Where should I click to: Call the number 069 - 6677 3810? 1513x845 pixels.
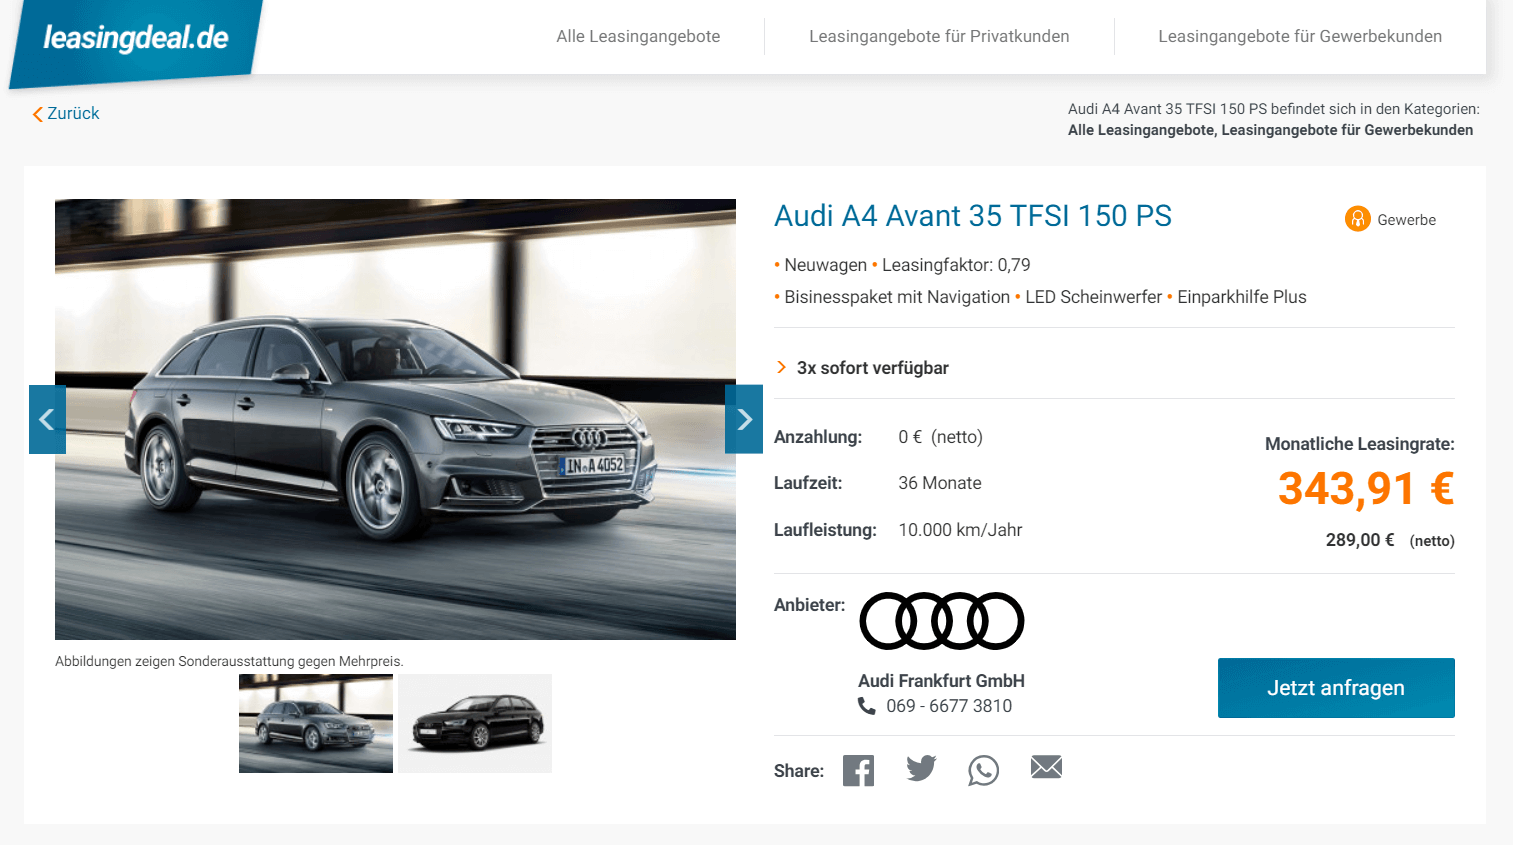pos(949,706)
